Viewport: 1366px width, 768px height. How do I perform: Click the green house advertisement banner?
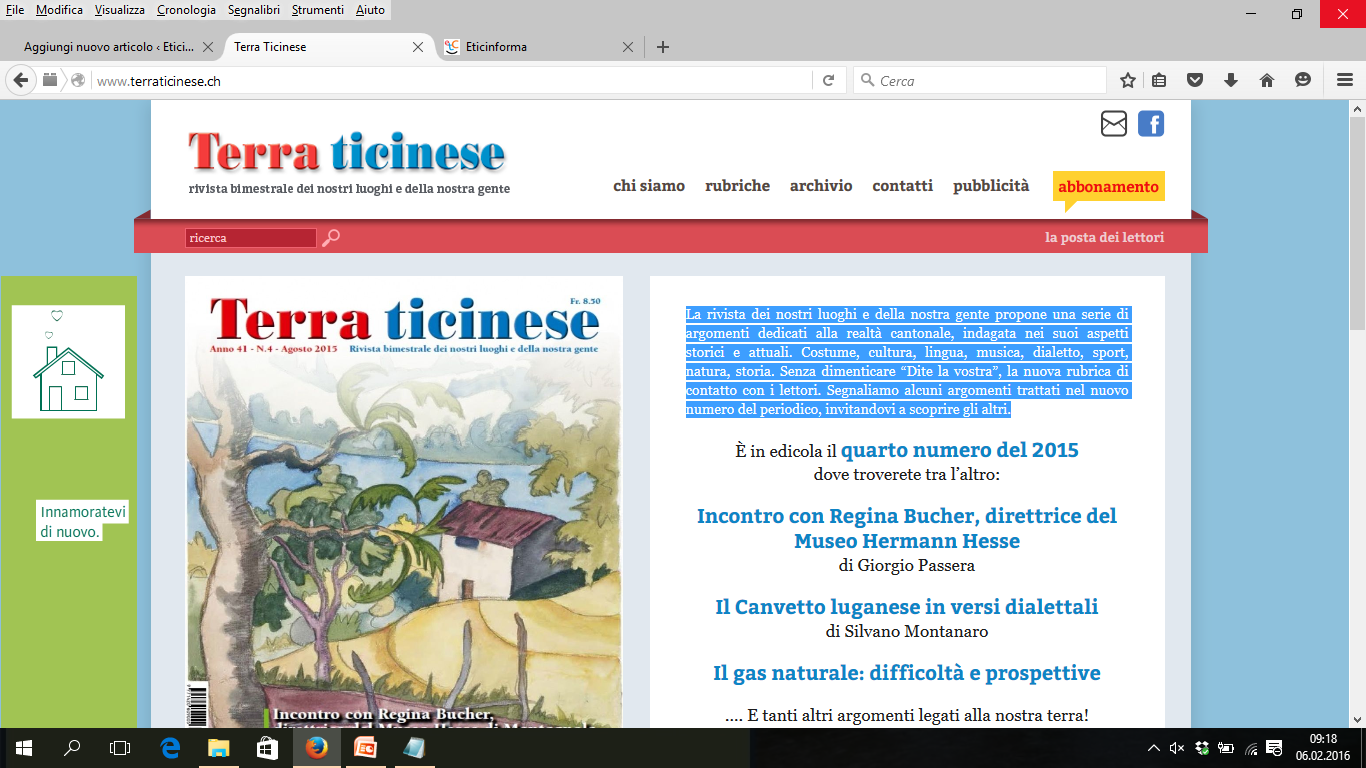tap(68, 500)
